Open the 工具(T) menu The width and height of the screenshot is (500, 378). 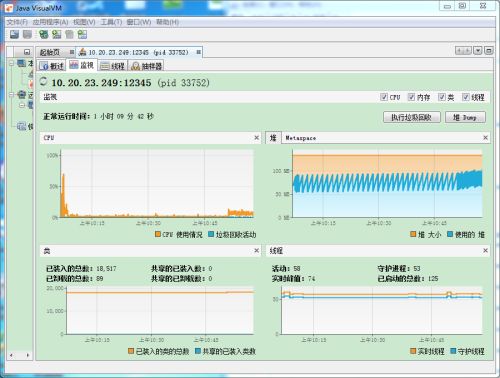point(111,22)
